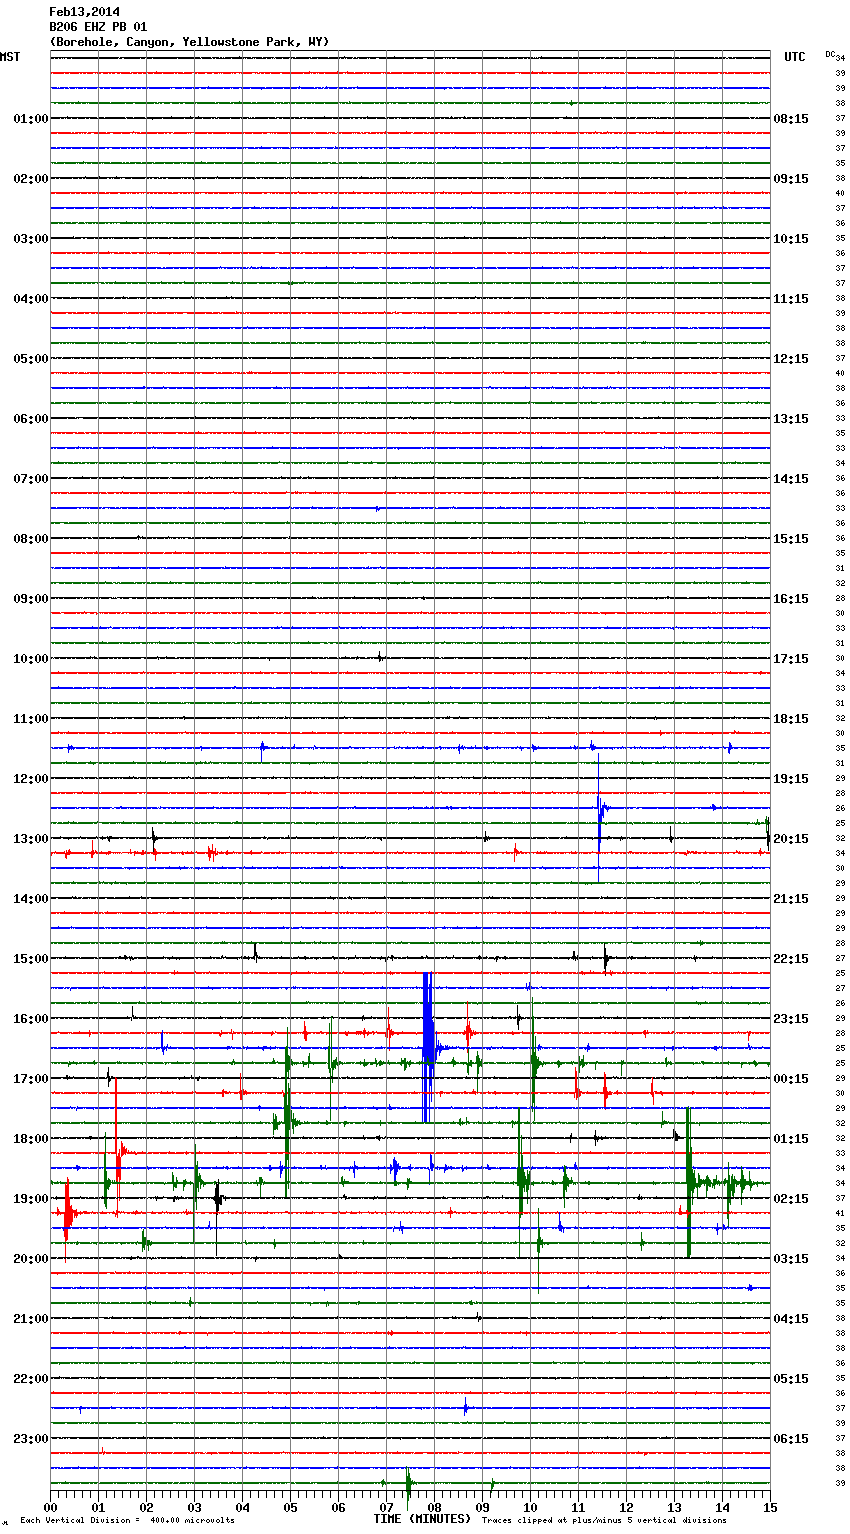Image resolution: width=850 pixels, height=1534 pixels.
Task: Click the DC column header
Action: [x=830, y=53]
